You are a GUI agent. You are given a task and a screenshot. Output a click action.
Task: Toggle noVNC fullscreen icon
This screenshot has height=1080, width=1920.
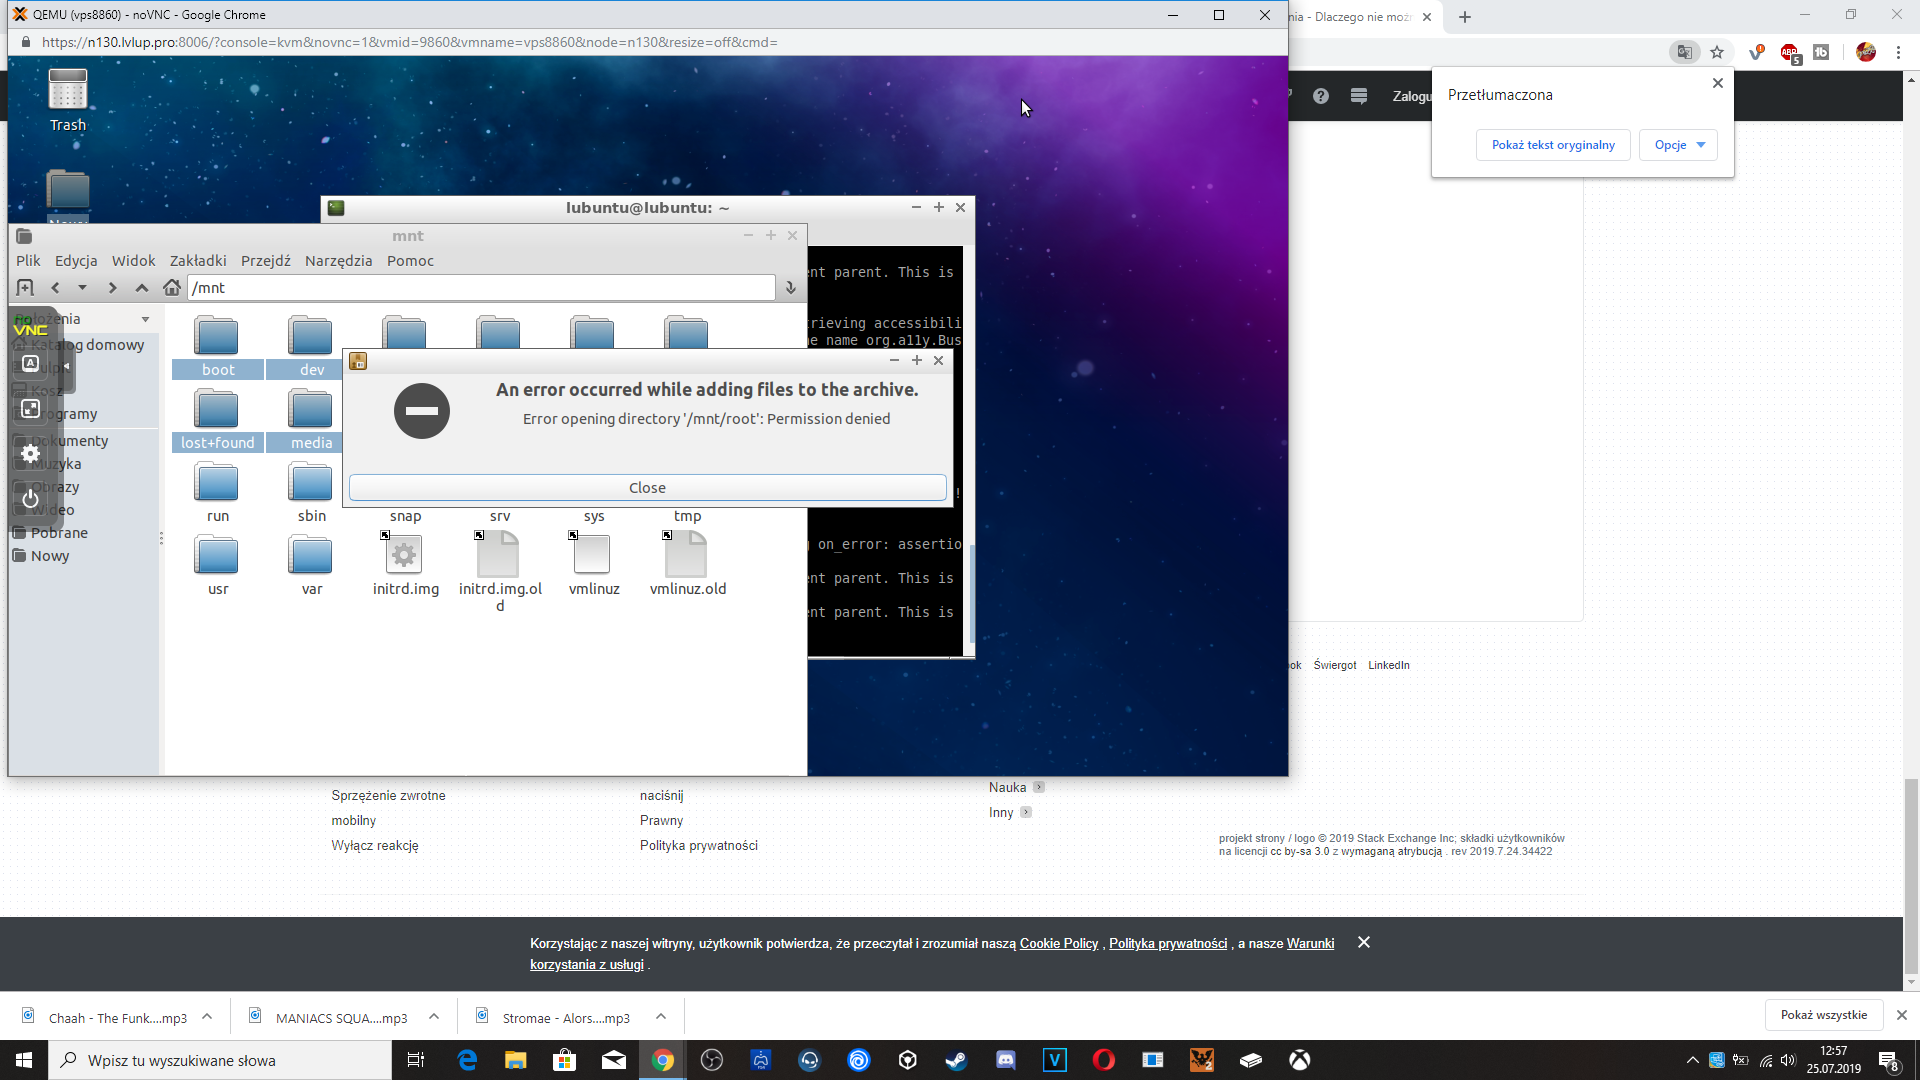pos(30,408)
